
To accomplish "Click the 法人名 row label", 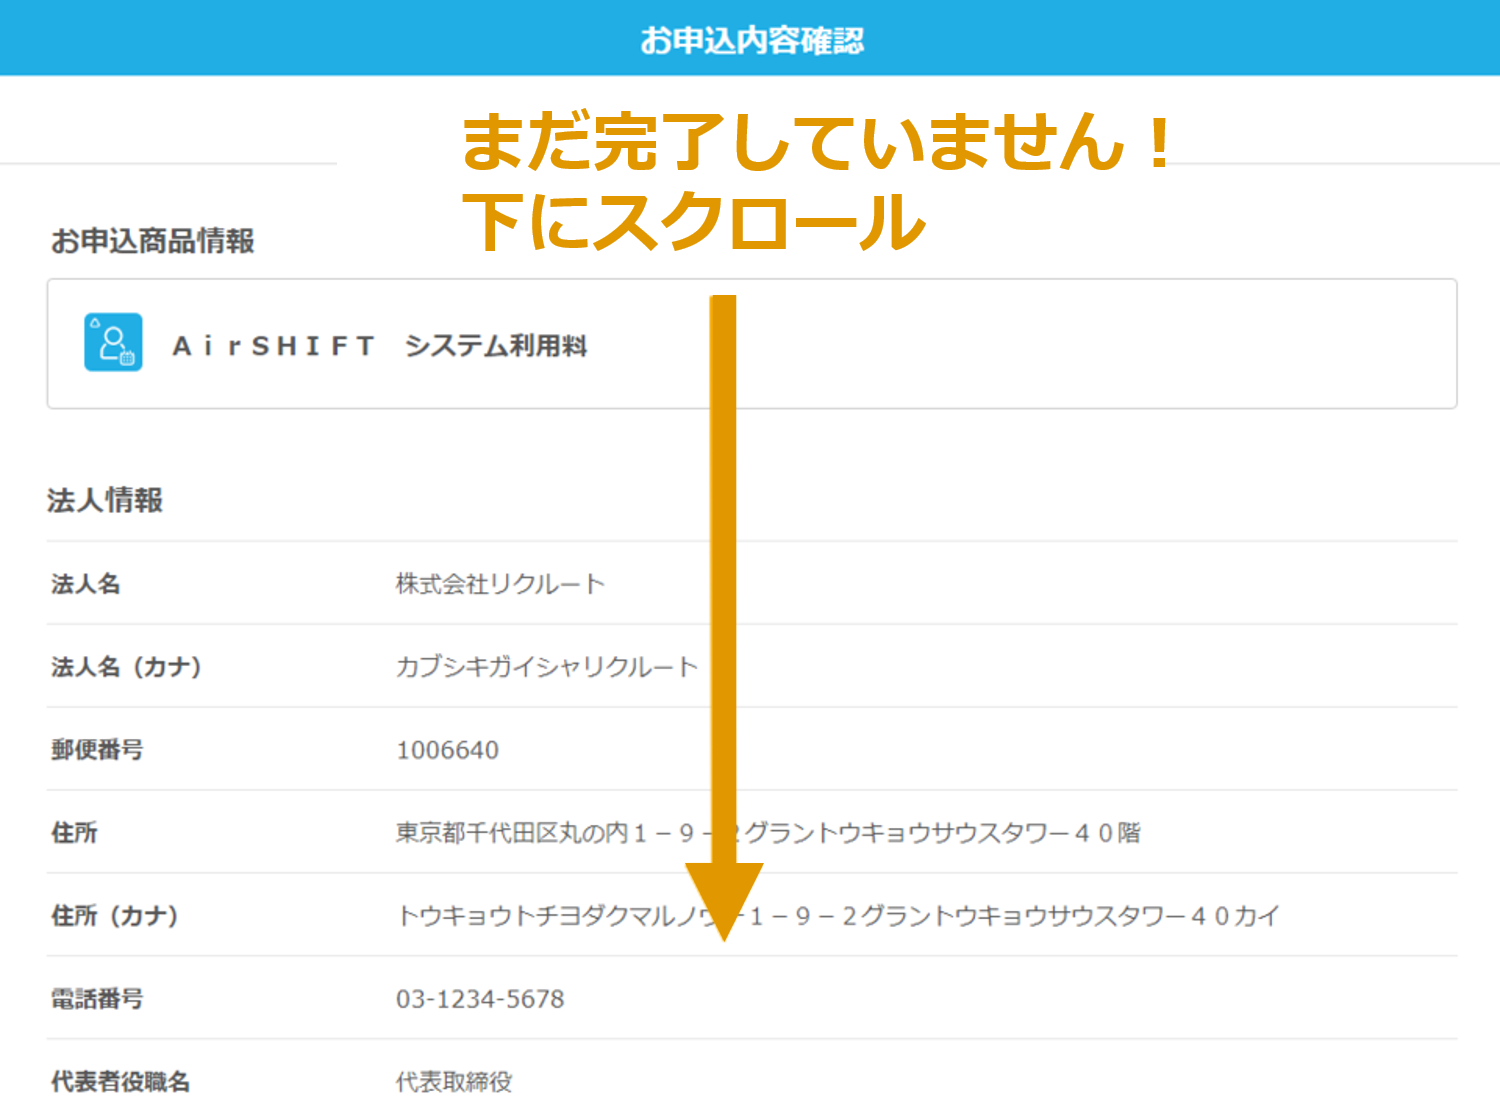I will (86, 584).
